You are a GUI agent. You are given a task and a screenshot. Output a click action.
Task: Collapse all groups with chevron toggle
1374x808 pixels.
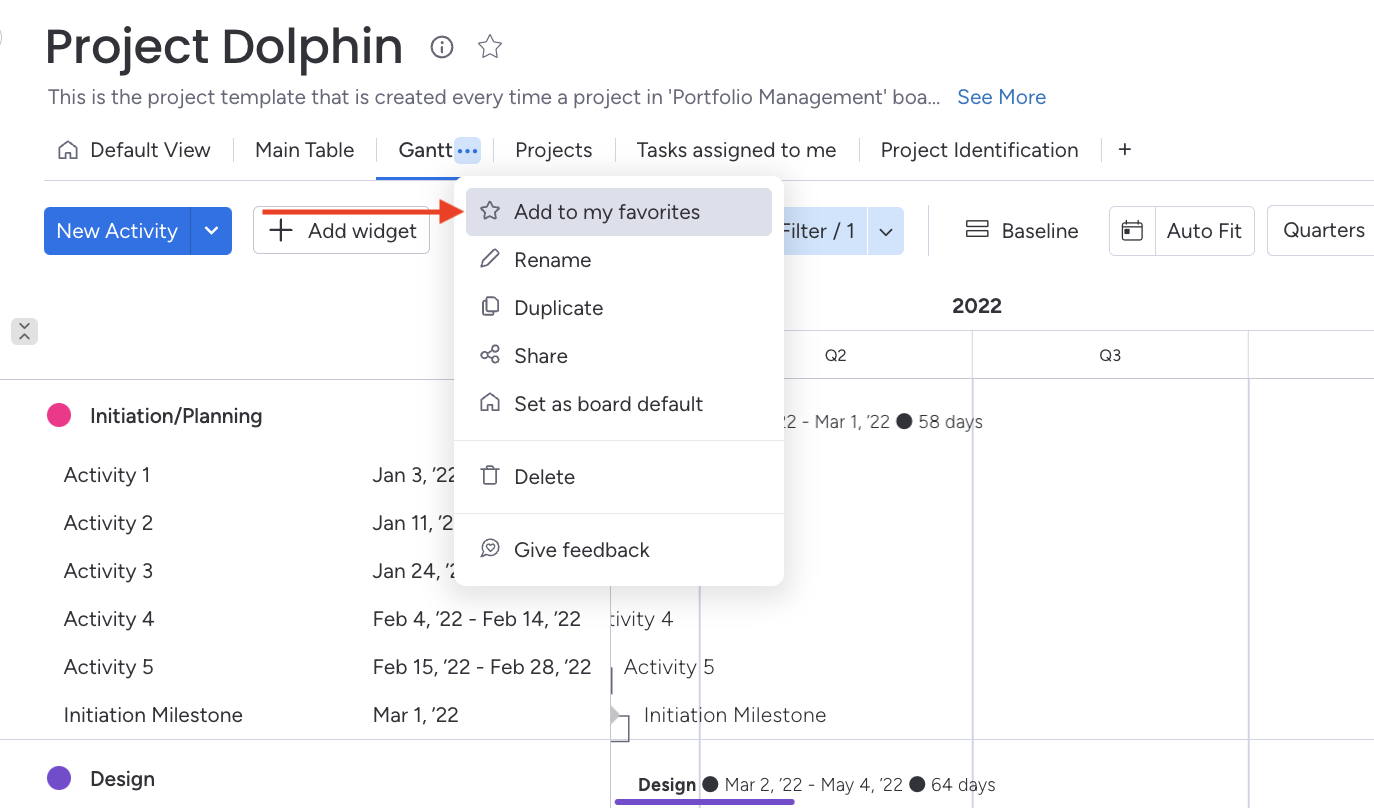point(24,332)
